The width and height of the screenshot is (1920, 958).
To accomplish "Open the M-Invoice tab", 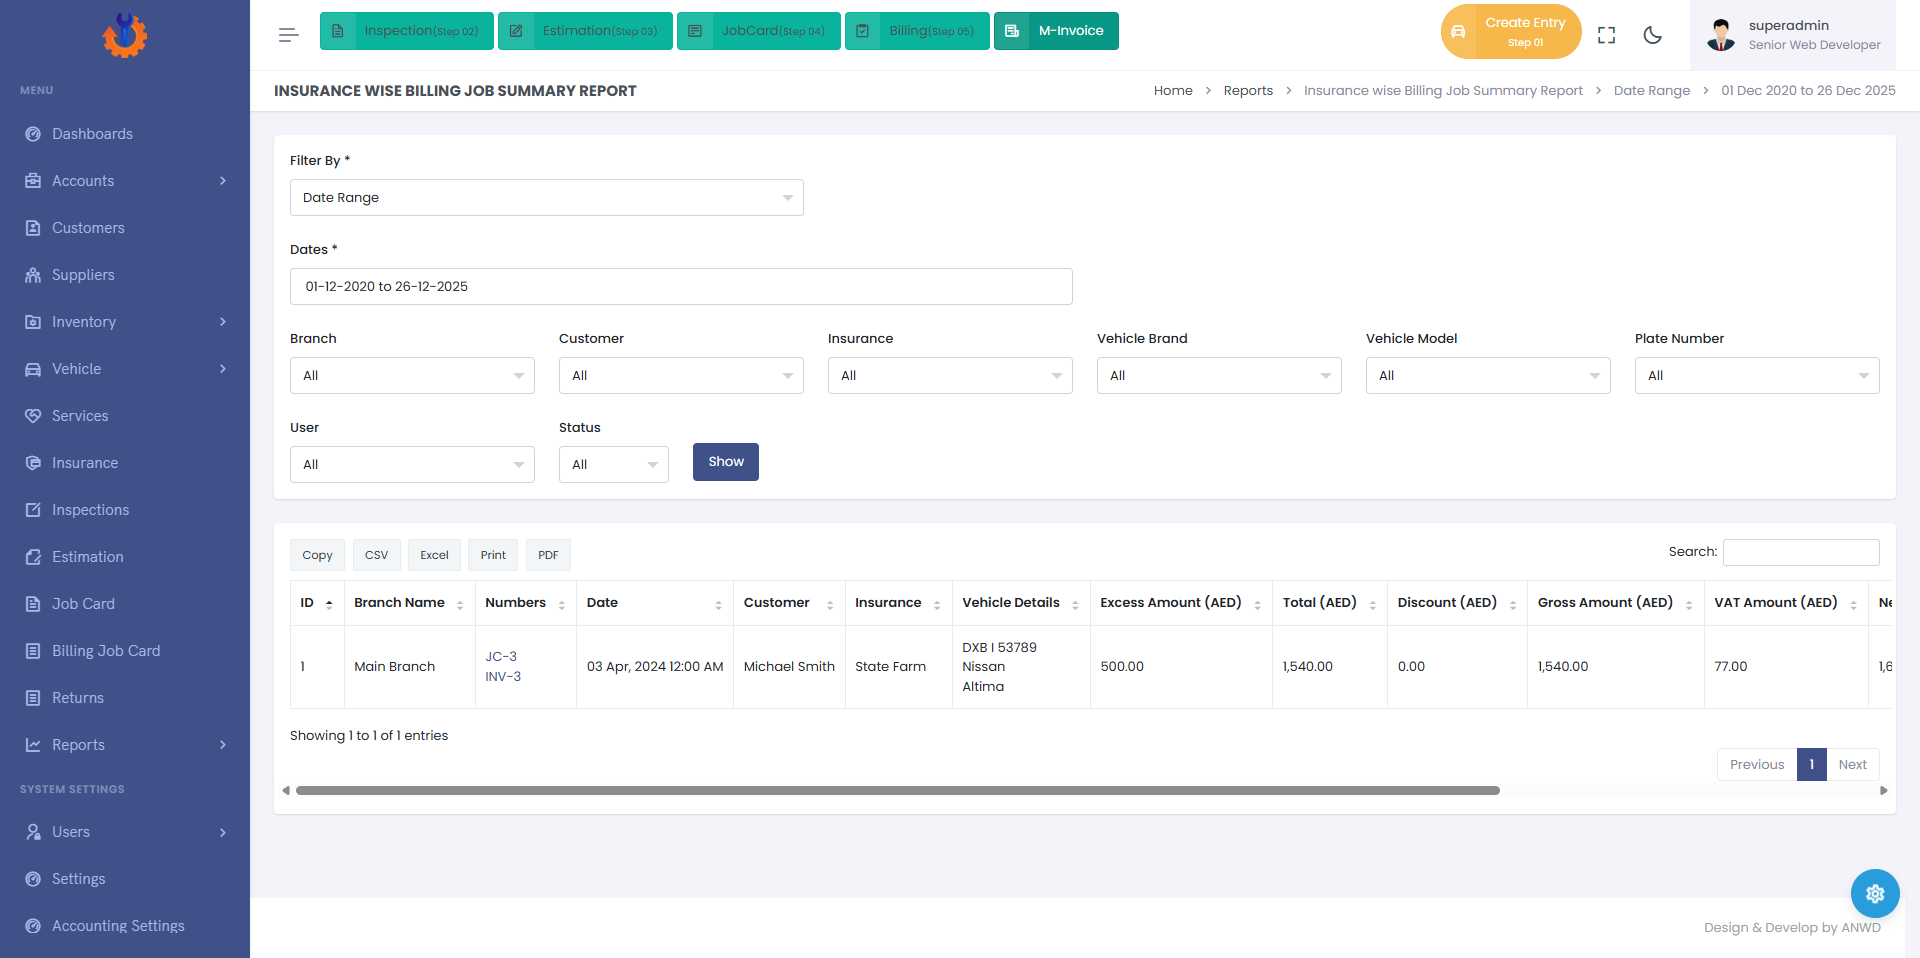I will tap(1056, 31).
